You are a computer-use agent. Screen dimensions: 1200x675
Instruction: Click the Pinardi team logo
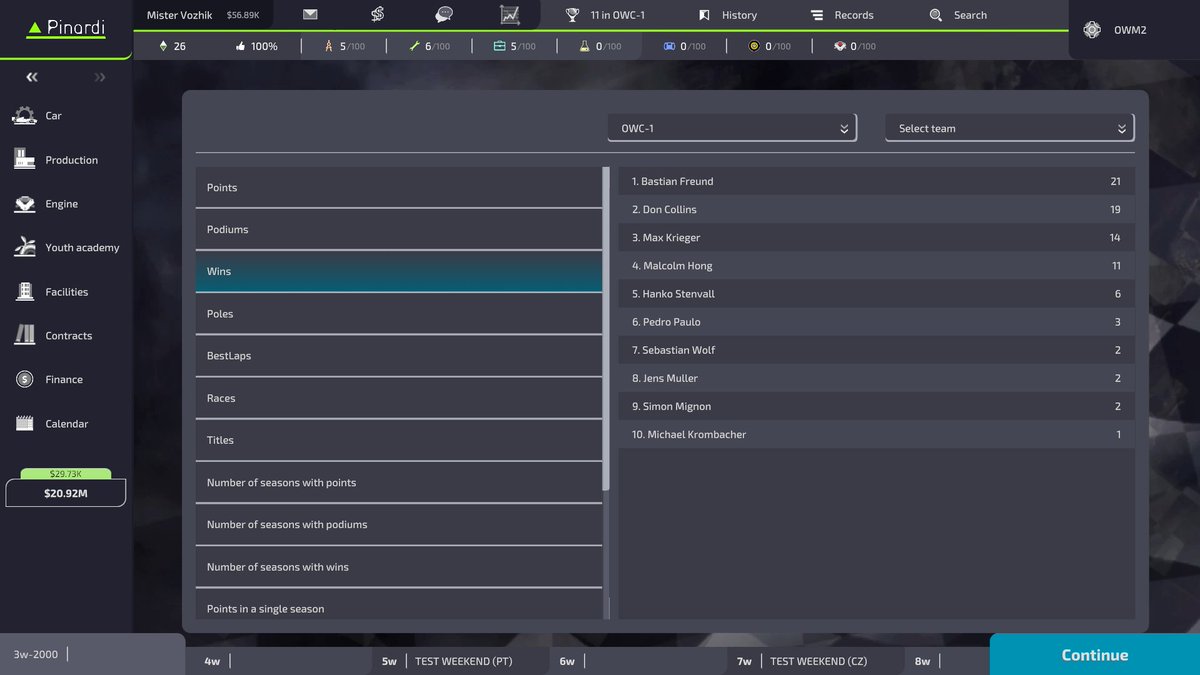point(66,28)
